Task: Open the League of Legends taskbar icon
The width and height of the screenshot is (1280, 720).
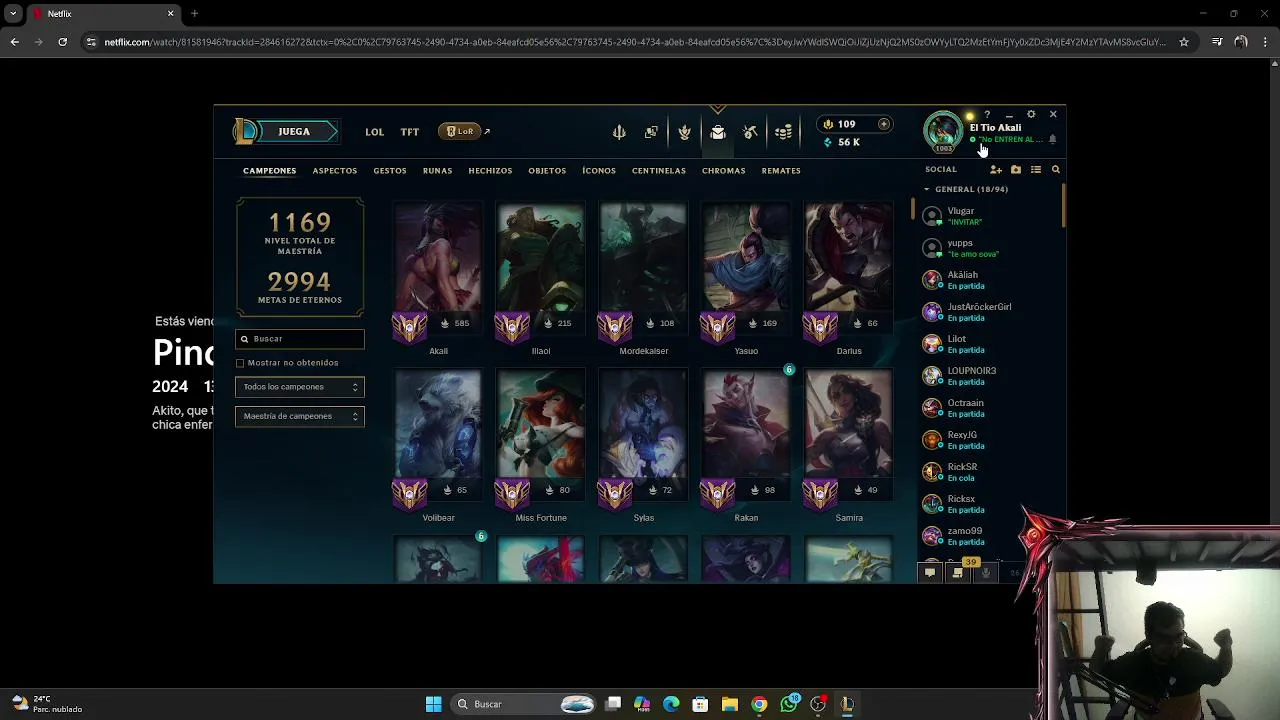Action: 847,704
